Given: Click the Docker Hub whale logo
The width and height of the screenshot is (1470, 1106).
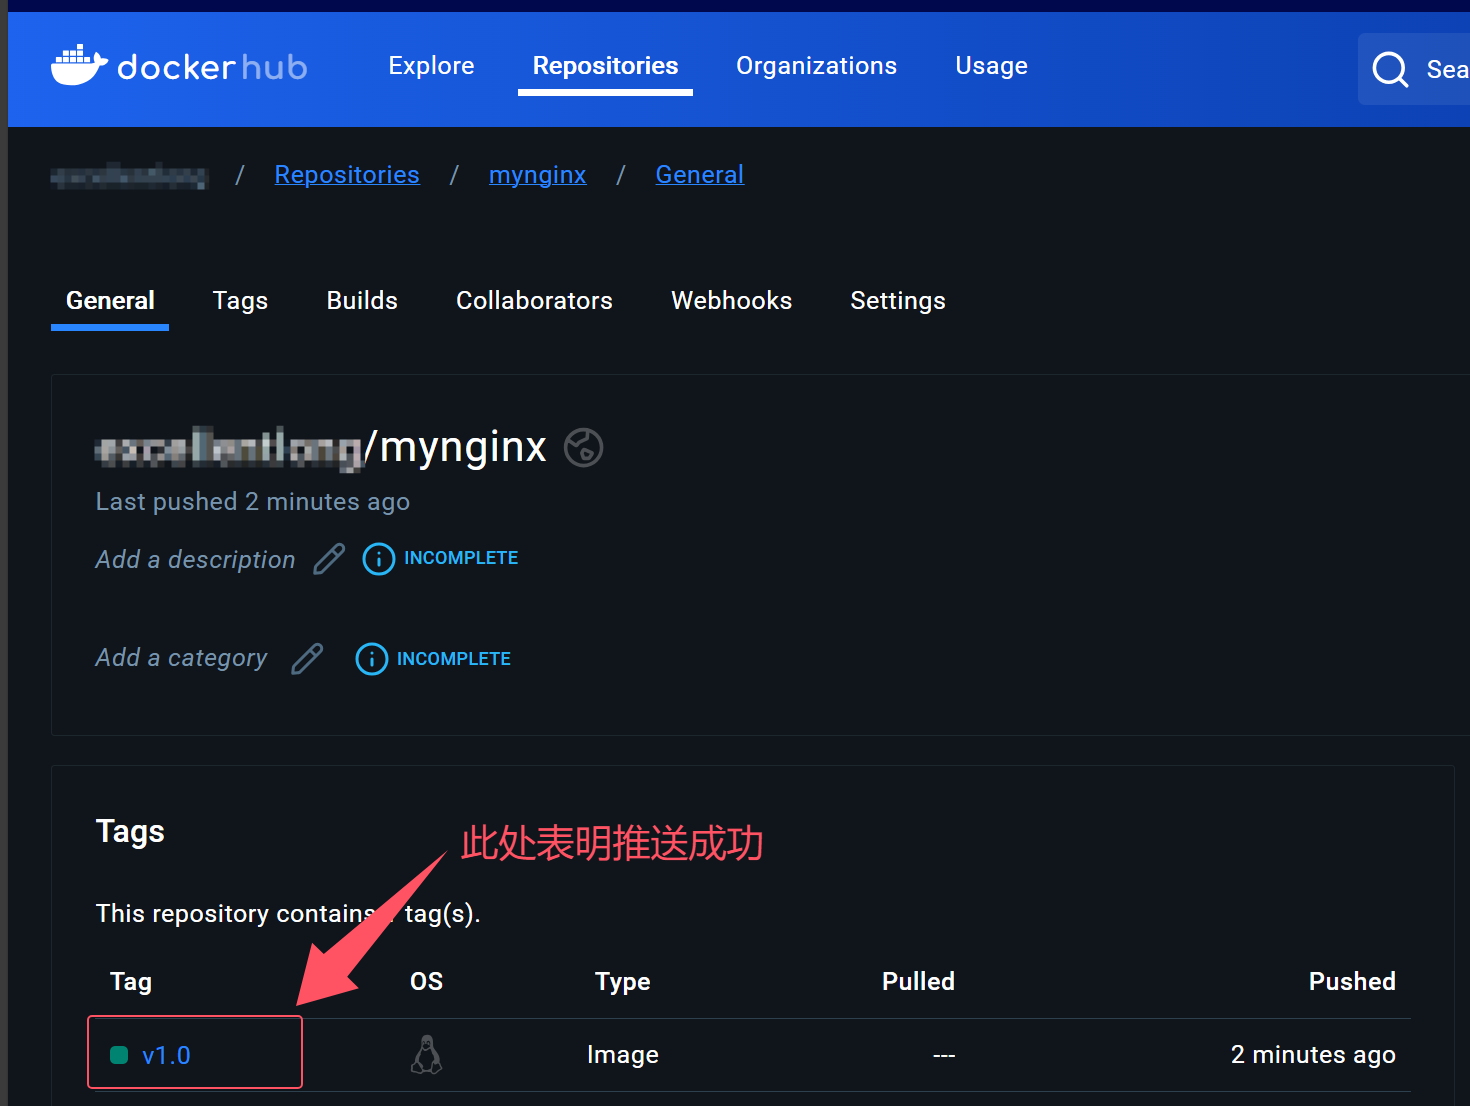Looking at the screenshot, I should (79, 66).
